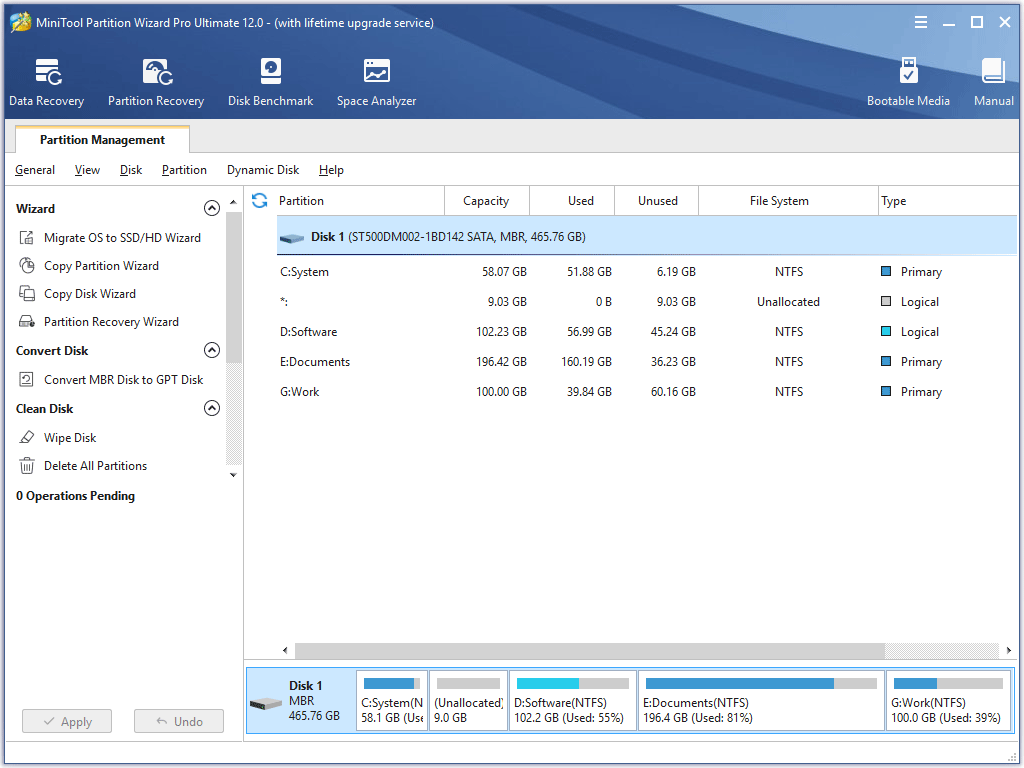Choose Wipe Disk
The width and height of the screenshot is (1024, 768).
(x=70, y=438)
